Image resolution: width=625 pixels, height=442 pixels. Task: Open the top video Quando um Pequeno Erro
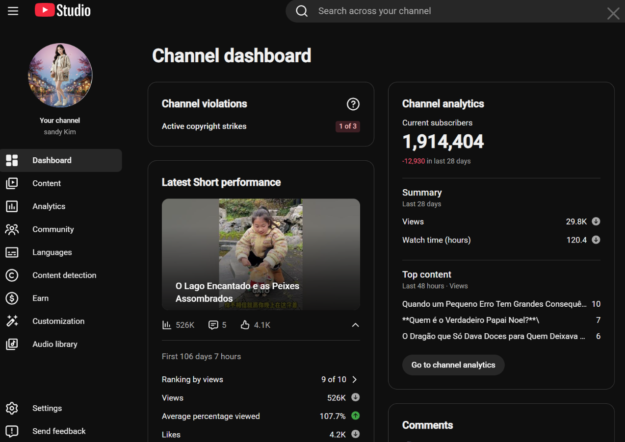[x=494, y=304]
